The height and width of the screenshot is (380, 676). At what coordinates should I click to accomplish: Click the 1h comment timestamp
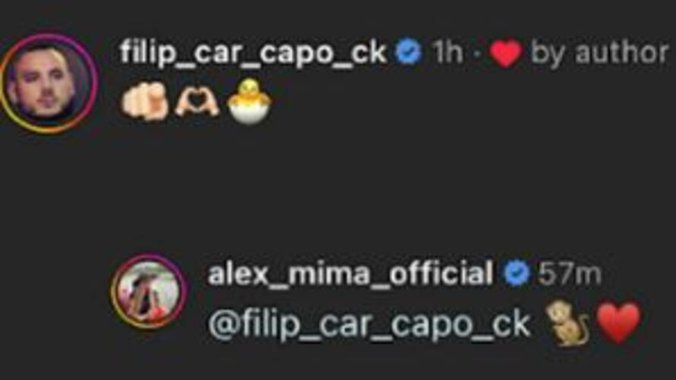[448, 53]
